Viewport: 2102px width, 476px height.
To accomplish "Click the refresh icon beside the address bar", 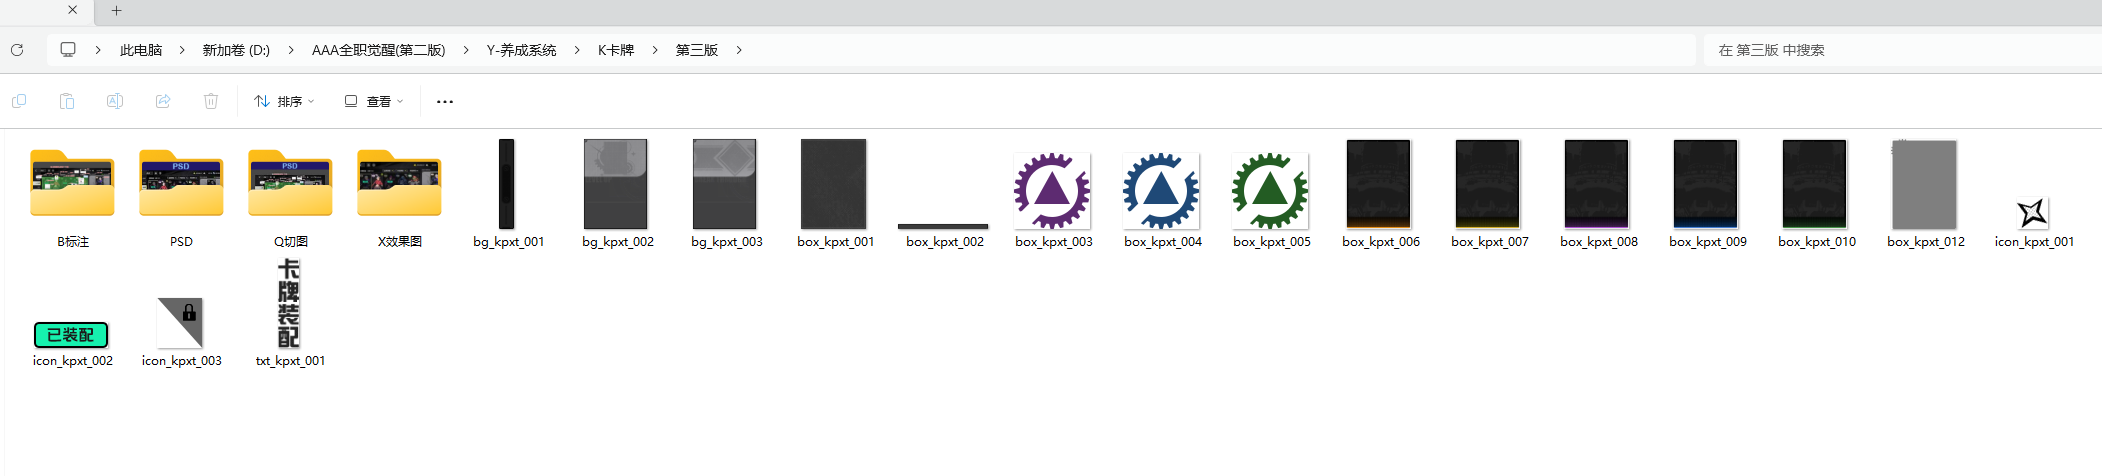I will coord(17,49).
